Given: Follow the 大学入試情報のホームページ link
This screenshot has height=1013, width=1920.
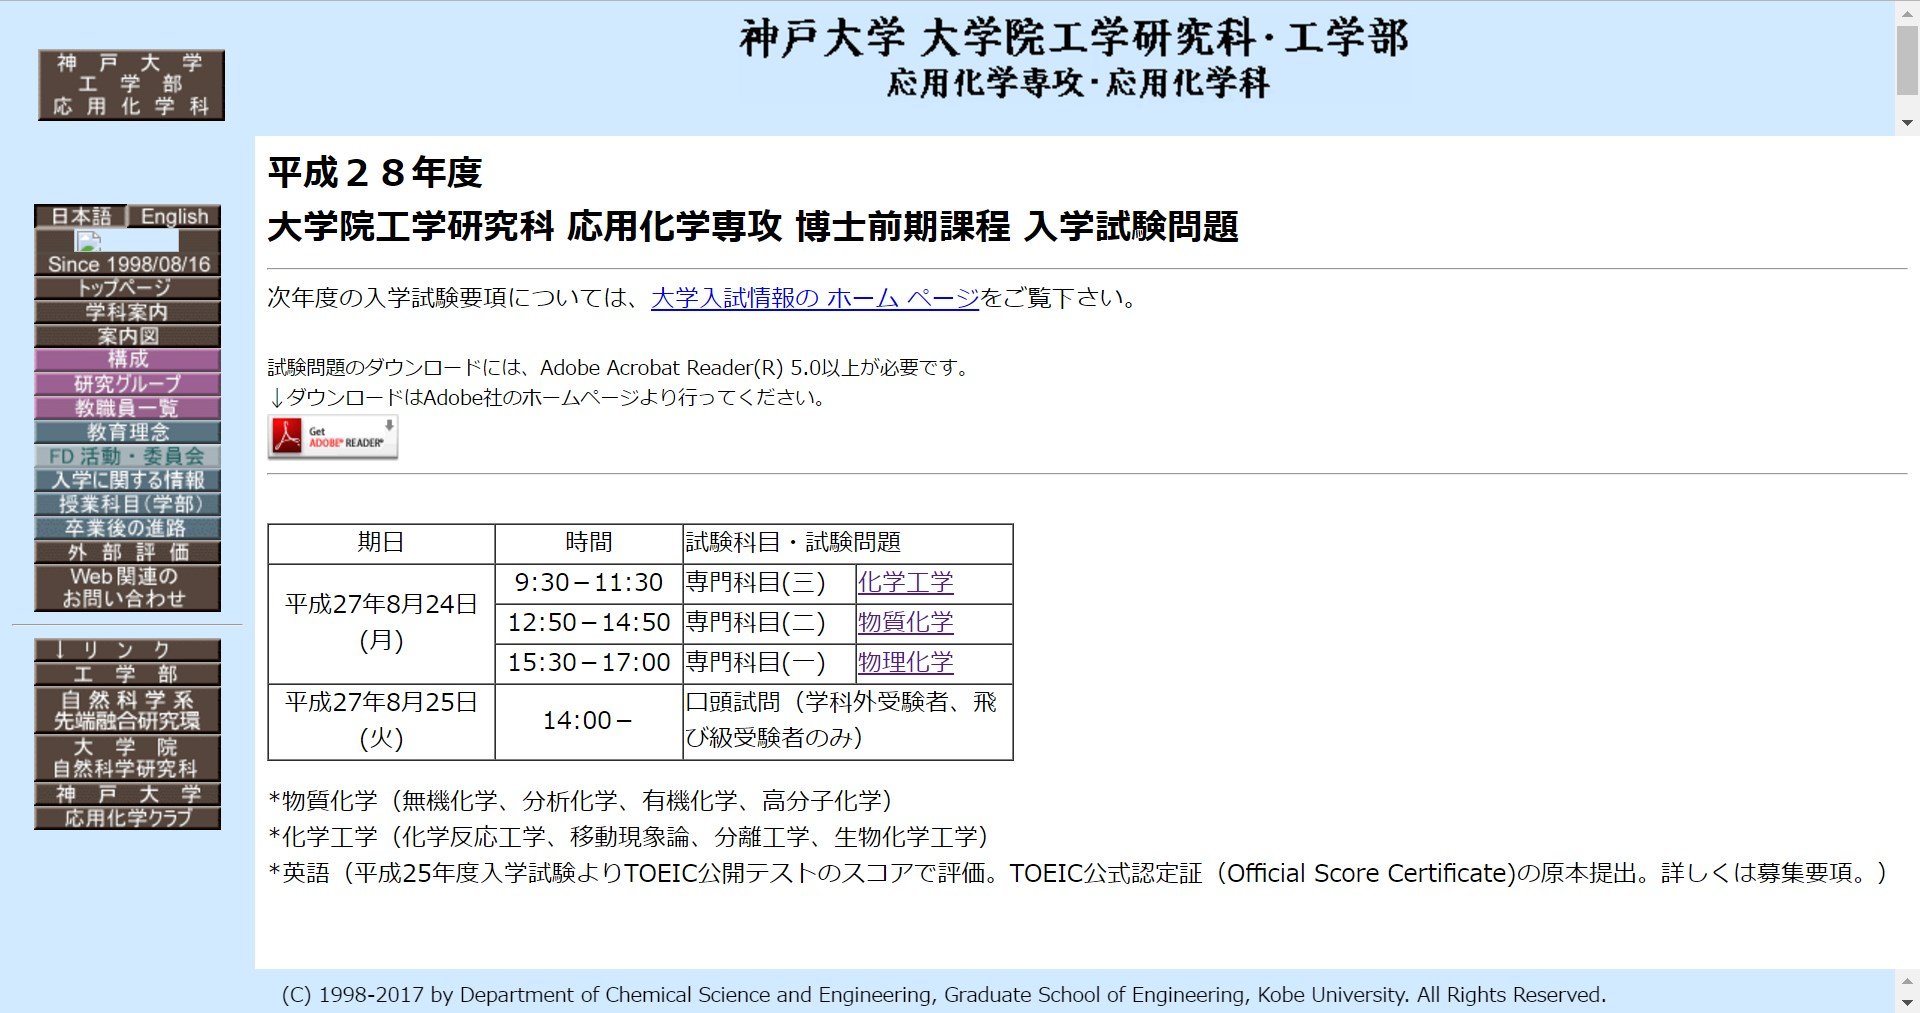Looking at the screenshot, I should click(x=814, y=298).
